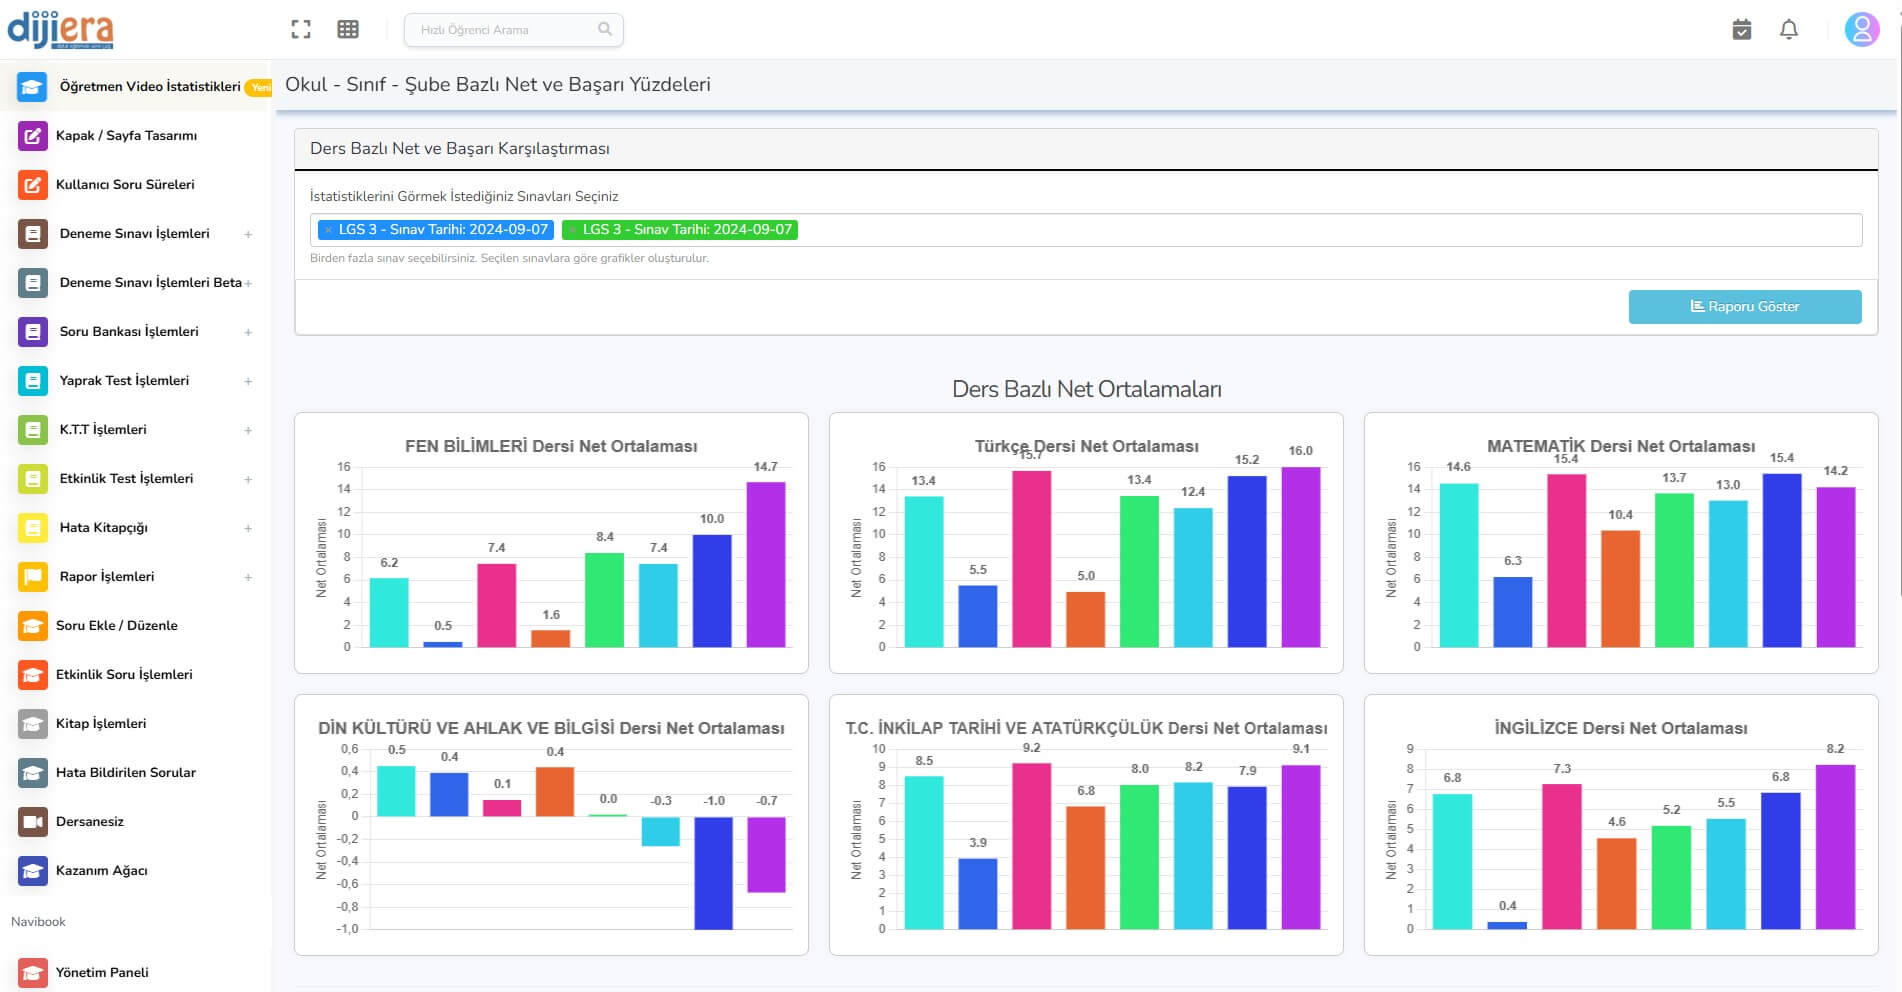Expand Soru Bankası İşlemleri submenu
The width and height of the screenshot is (1902, 992).
click(248, 332)
